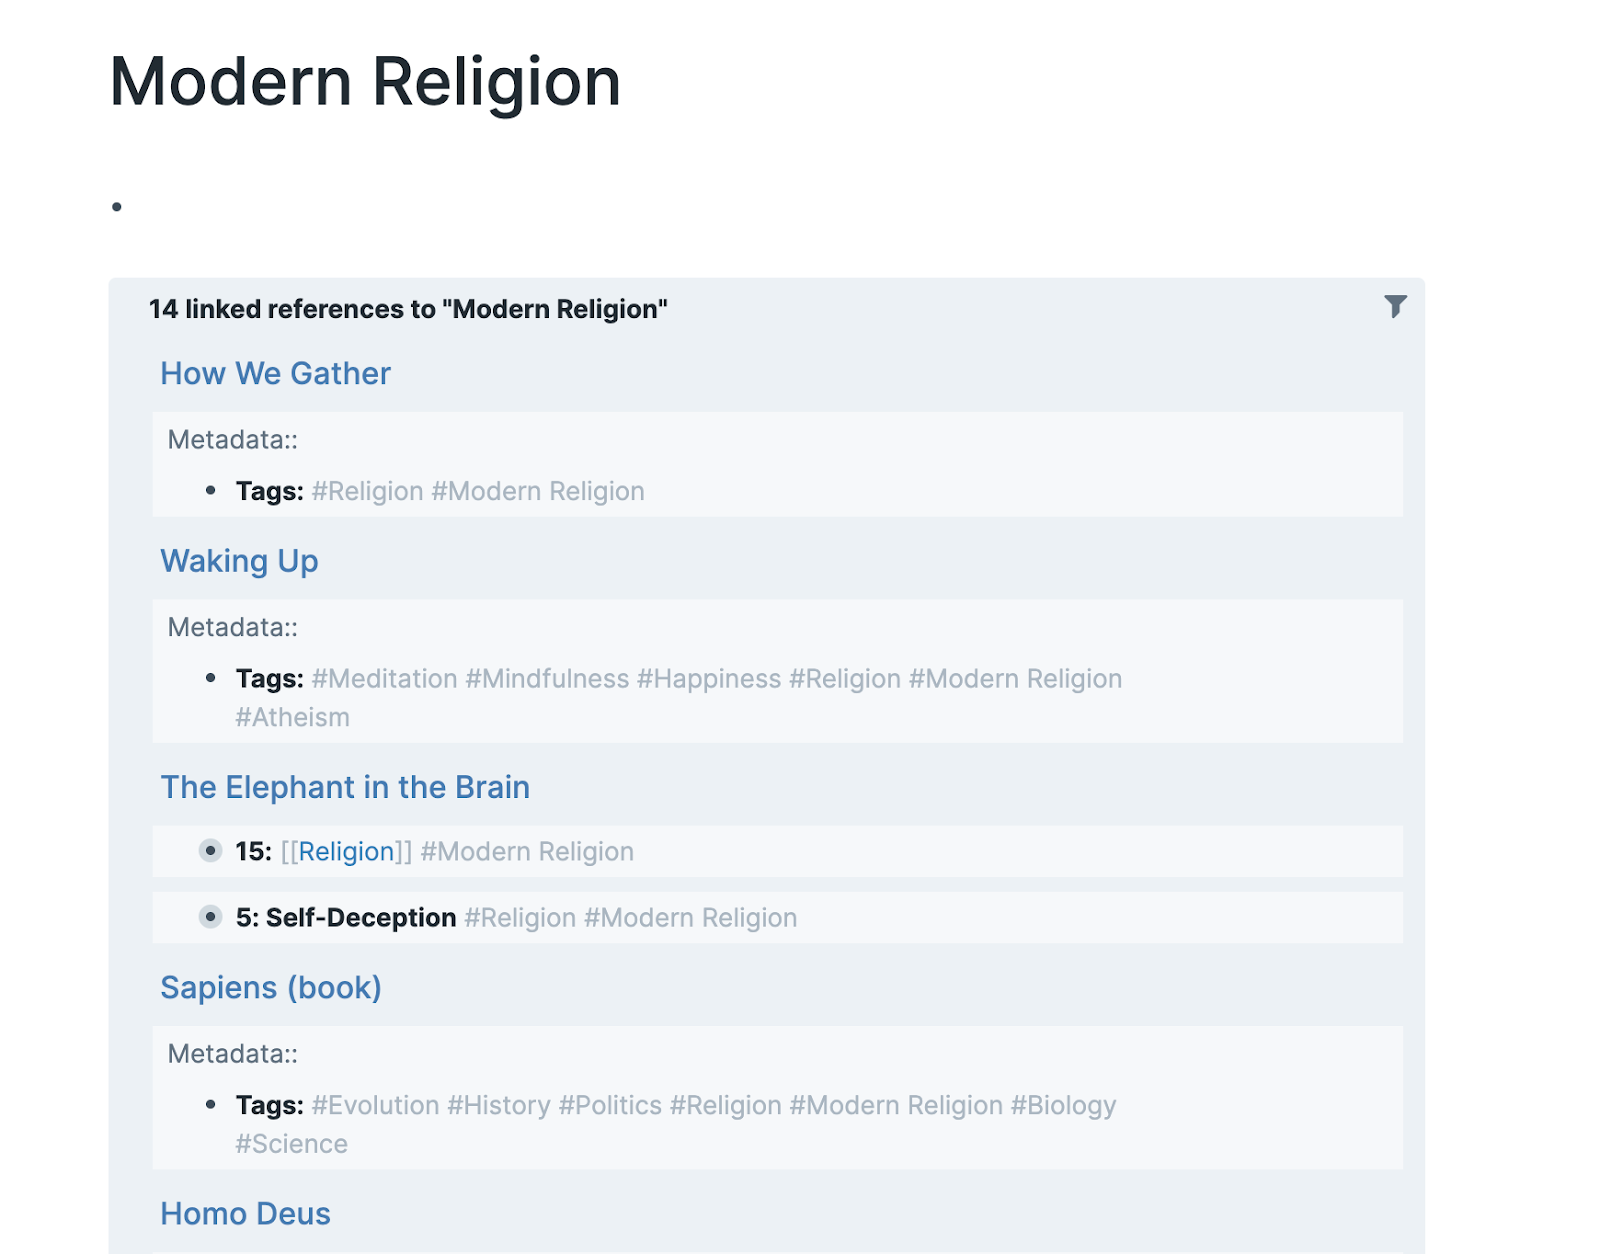The image size is (1600, 1254).
Task: Click the #Atheism tag
Action: (x=292, y=718)
